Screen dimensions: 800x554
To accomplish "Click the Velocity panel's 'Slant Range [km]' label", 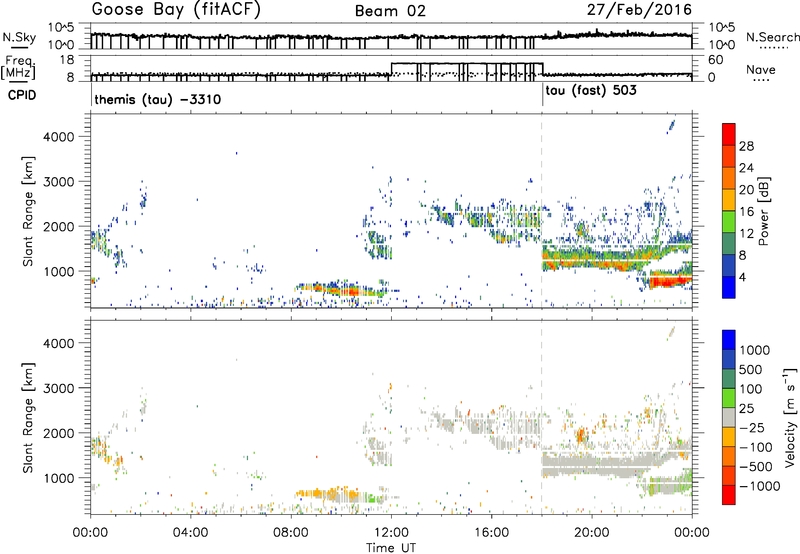I will (28, 418).
